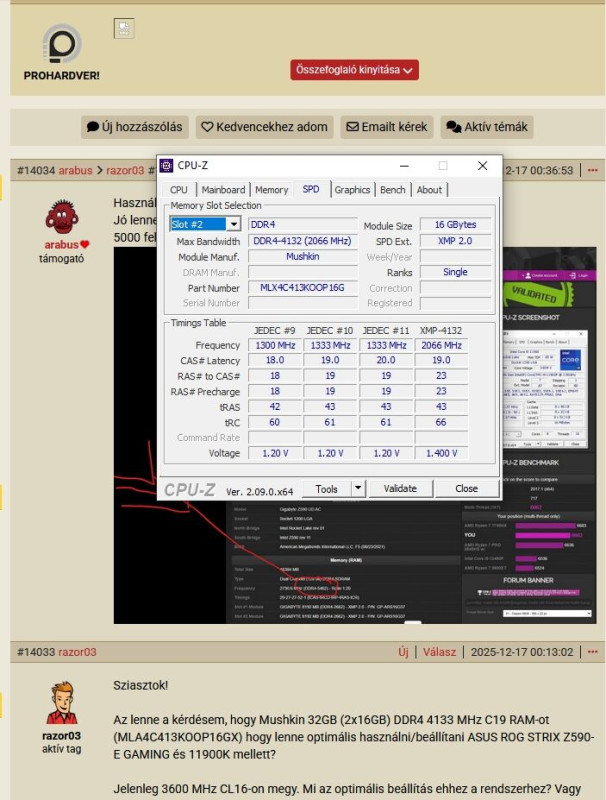Switch to the Memory tab

pos(271,190)
